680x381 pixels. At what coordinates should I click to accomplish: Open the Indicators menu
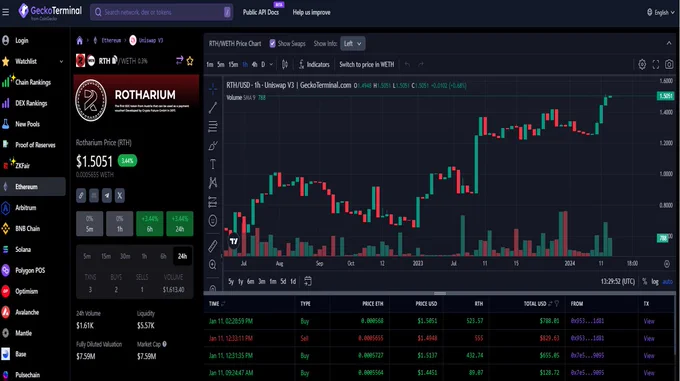(x=314, y=65)
